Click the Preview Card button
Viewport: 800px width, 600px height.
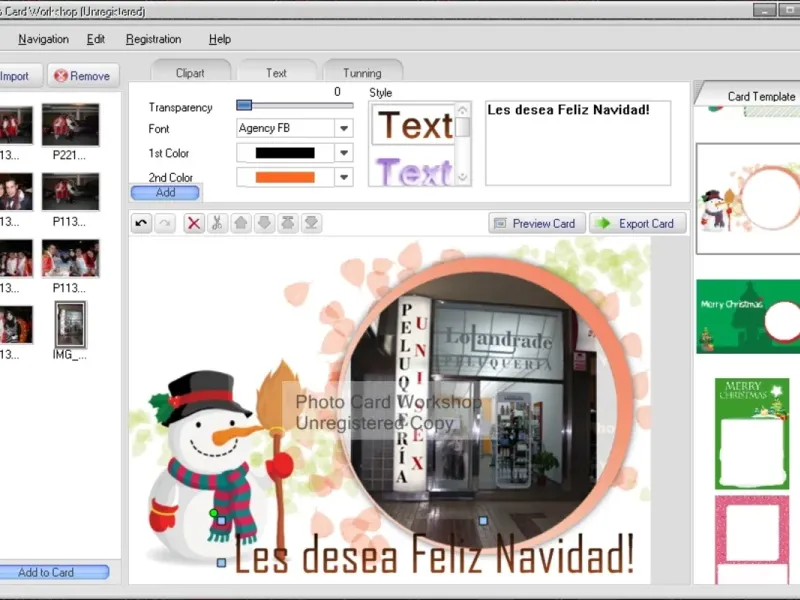pyautogui.click(x=537, y=223)
